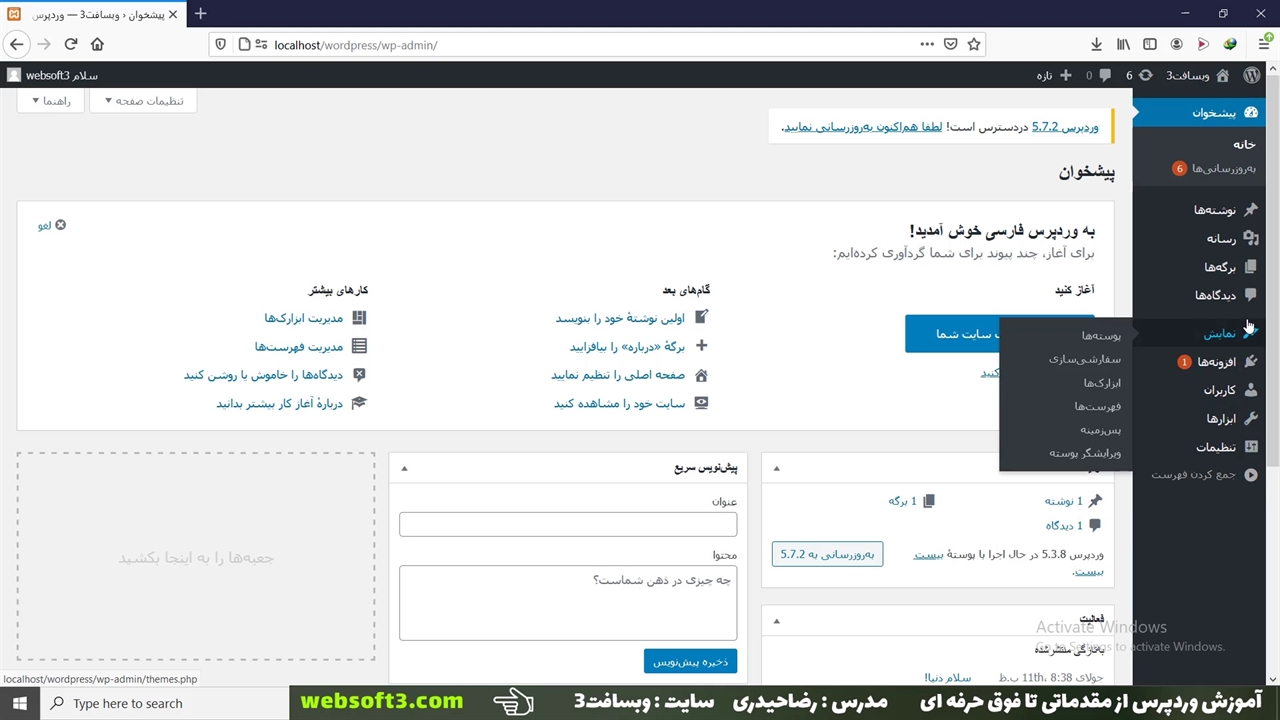Click the عنوان title input field
Viewport: 1280px width, 720px height.
tap(568, 524)
